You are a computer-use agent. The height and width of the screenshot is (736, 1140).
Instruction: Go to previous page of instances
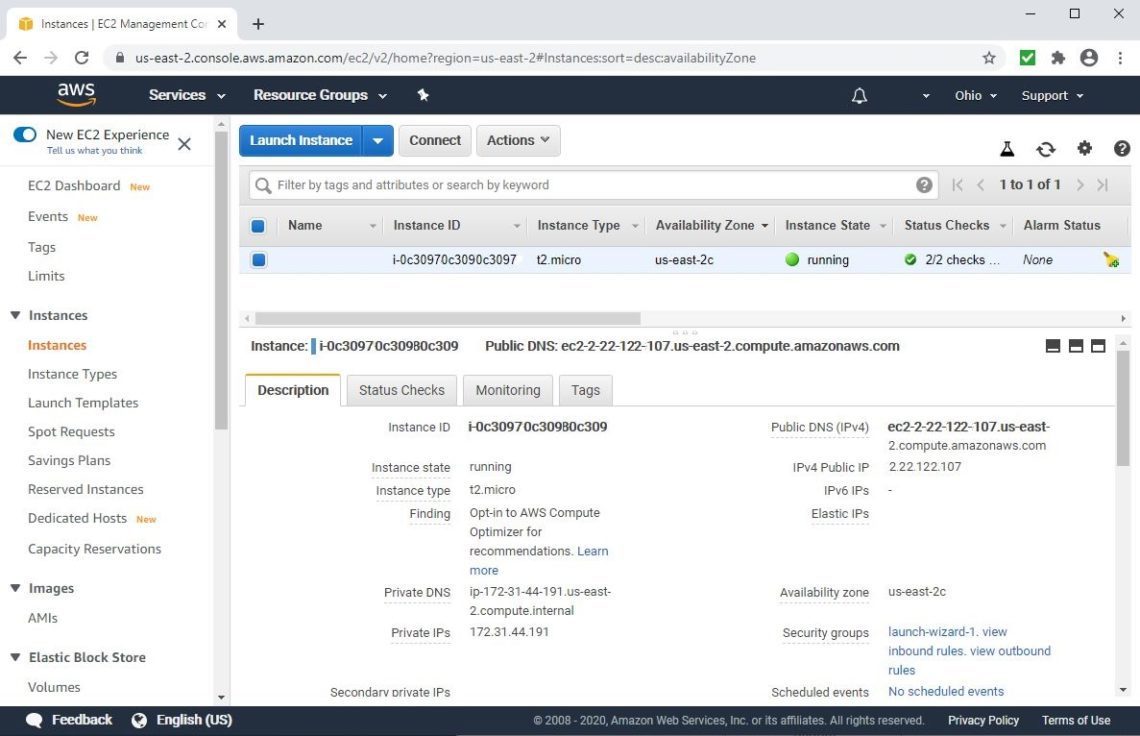click(x=981, y=185)
